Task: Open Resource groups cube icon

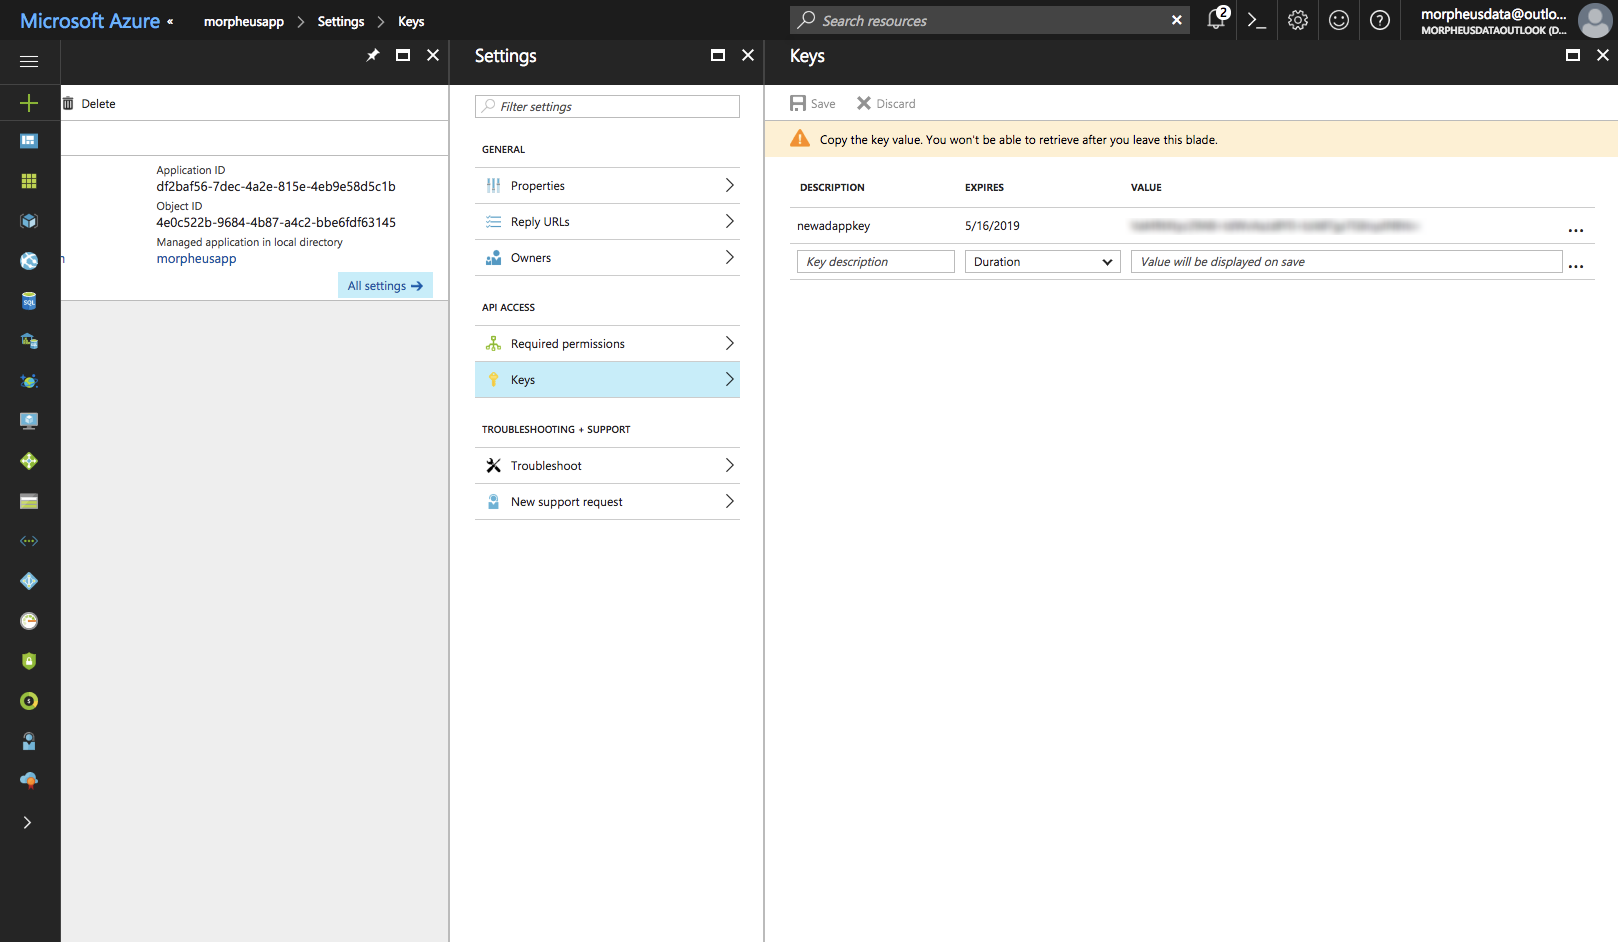Action: 29,221
